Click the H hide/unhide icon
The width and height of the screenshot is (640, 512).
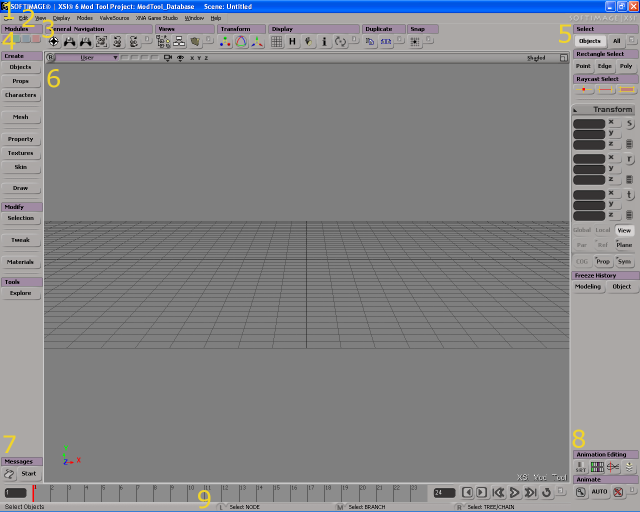click(x=292, y=42)
